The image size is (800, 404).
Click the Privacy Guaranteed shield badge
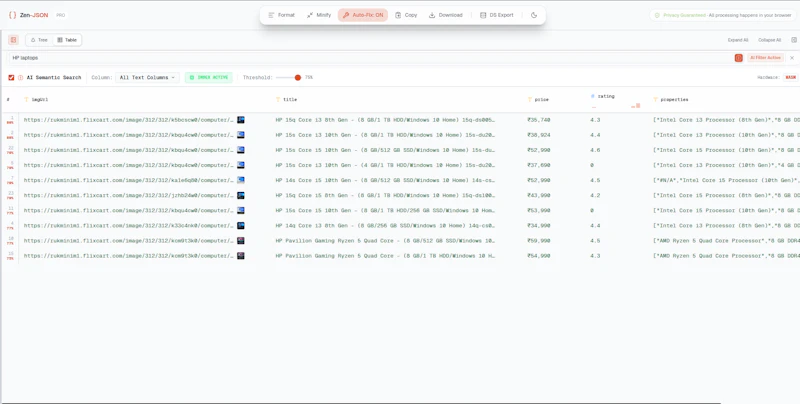pyautogui.click(x=722, y=15)
